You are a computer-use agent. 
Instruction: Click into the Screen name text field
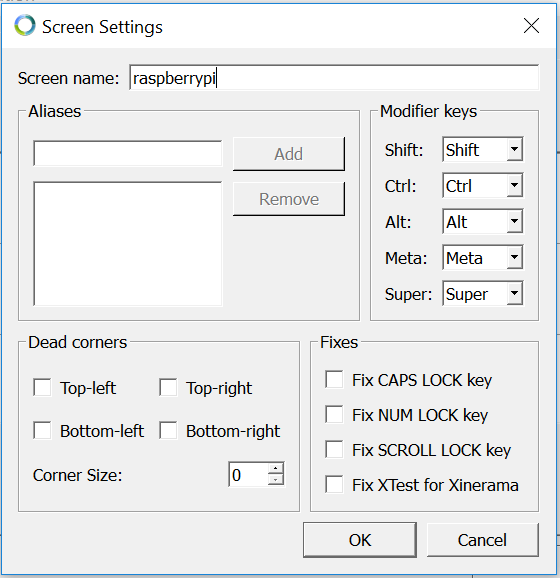334,78
